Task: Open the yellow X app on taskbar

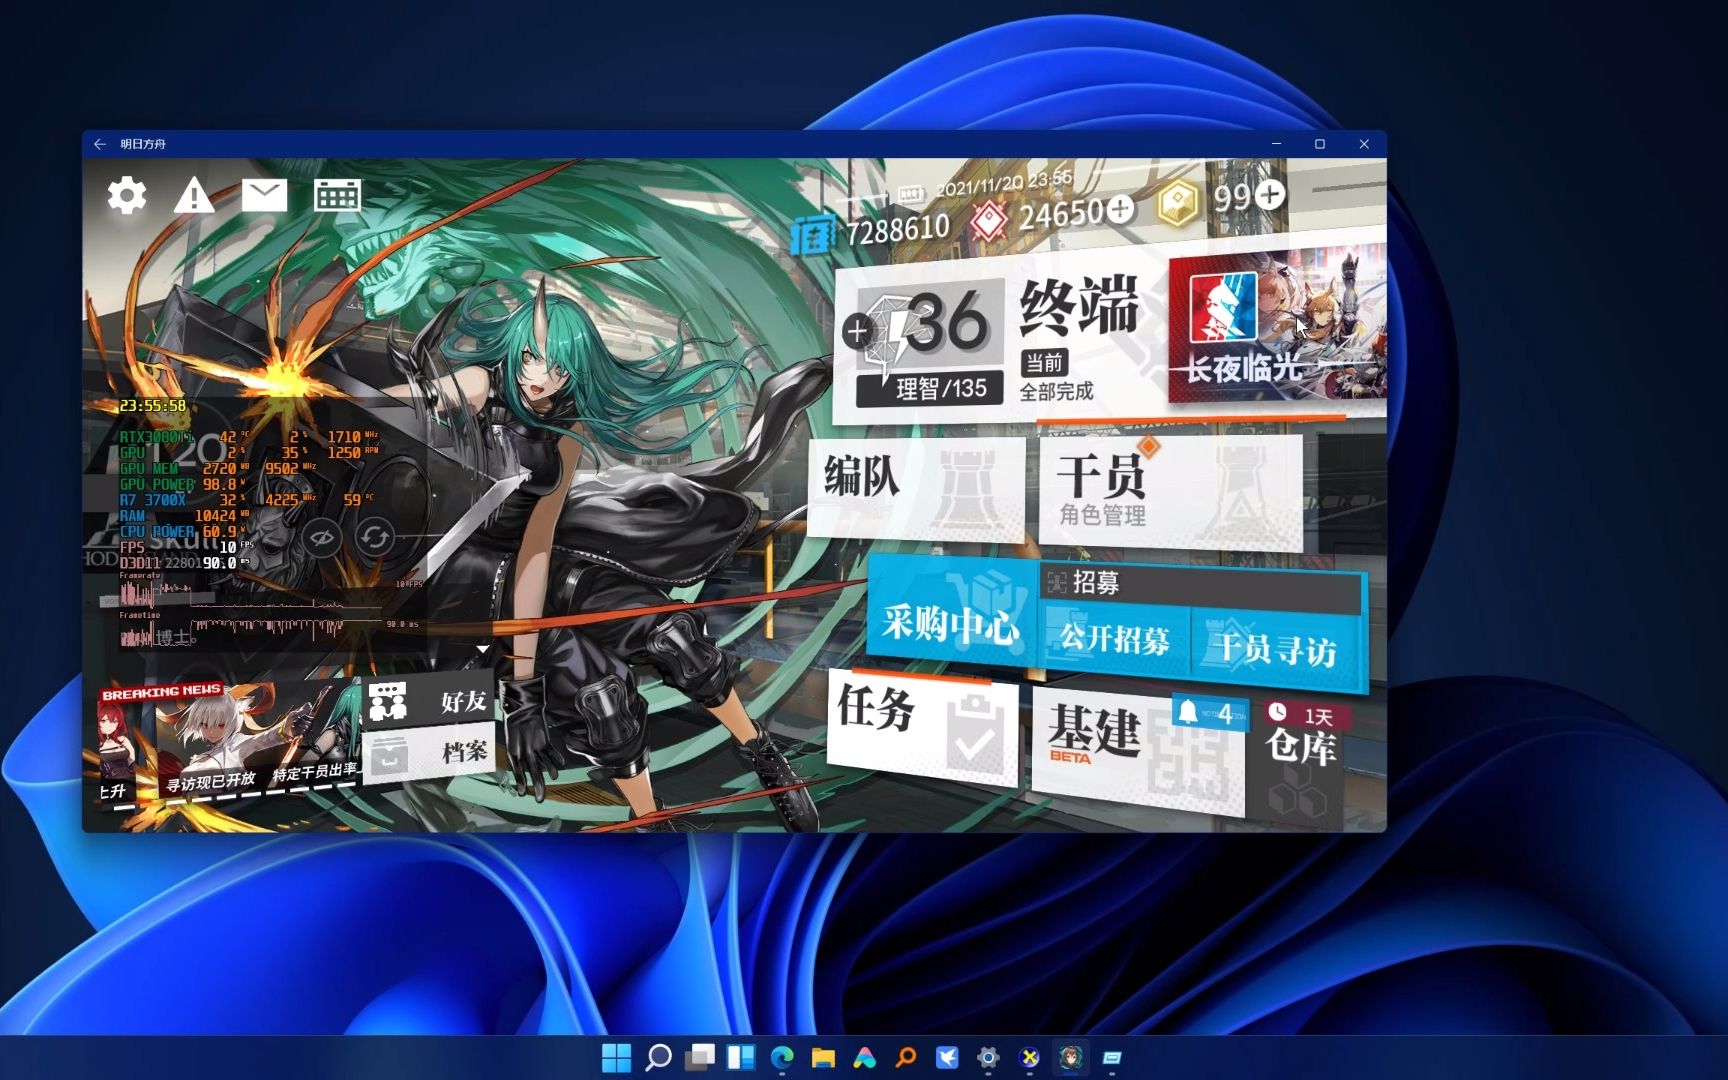Action: coord(1029,1057)
